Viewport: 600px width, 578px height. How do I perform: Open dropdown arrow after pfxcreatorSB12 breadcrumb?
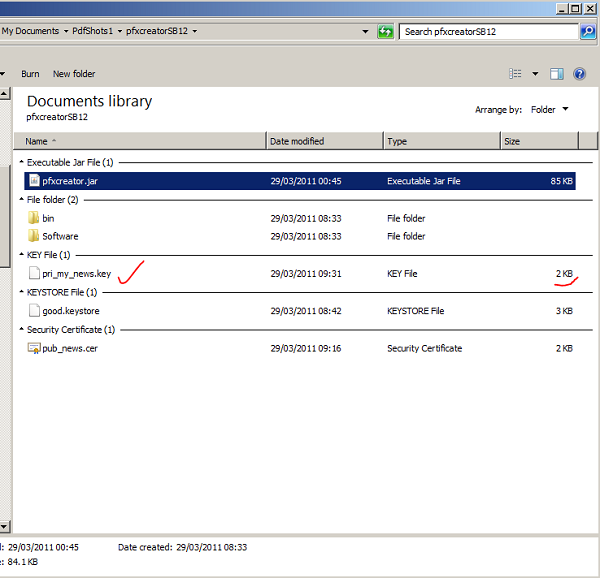(195, 31)
